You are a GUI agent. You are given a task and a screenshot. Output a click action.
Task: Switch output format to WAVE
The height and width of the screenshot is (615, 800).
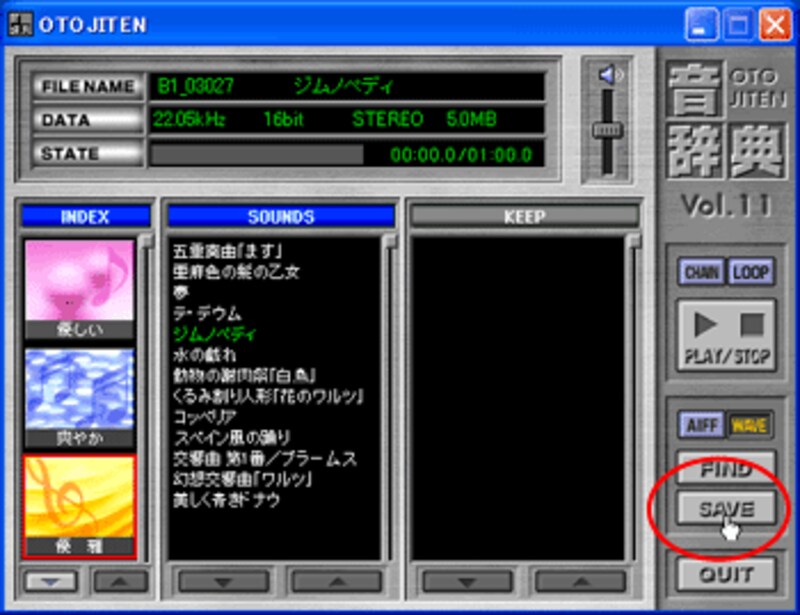pos(750,425)
